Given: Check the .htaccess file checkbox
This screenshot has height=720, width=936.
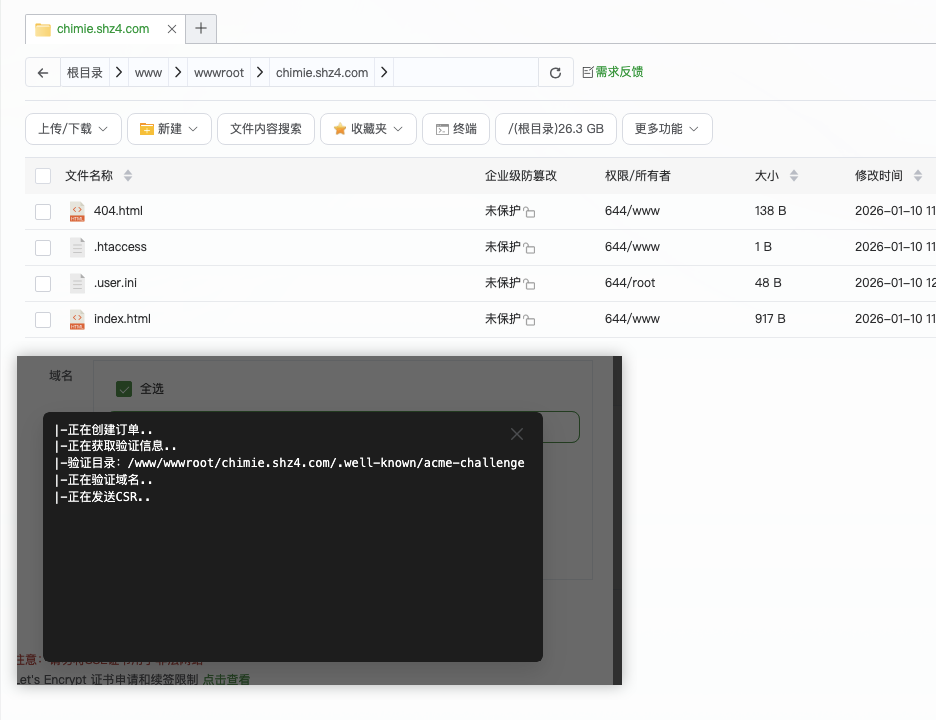Looking at the screenshot, I should (x=43, y=248).
